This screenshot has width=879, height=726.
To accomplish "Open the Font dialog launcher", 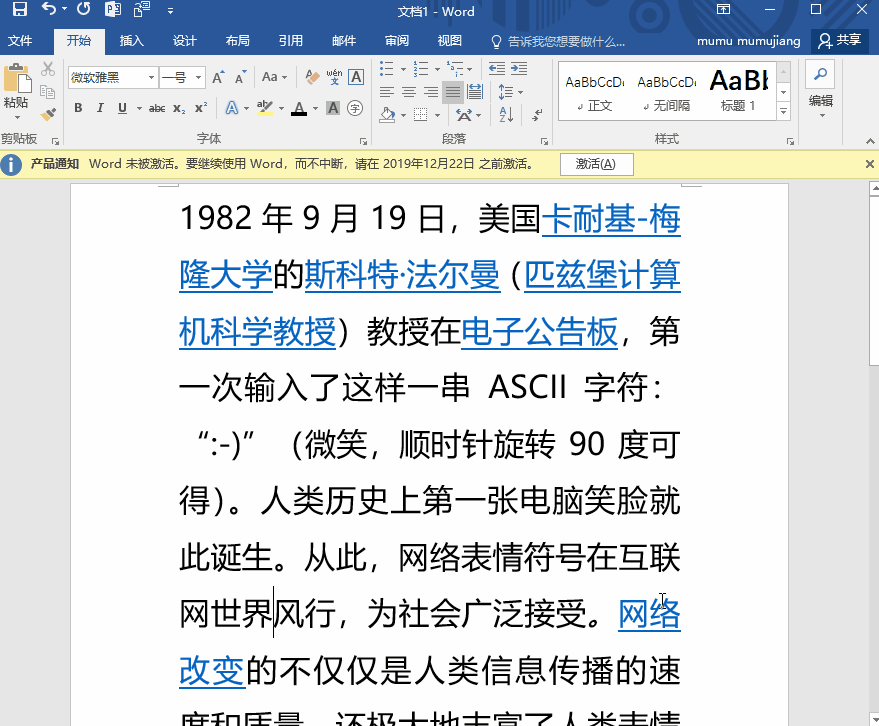I will tap(363, 141).
